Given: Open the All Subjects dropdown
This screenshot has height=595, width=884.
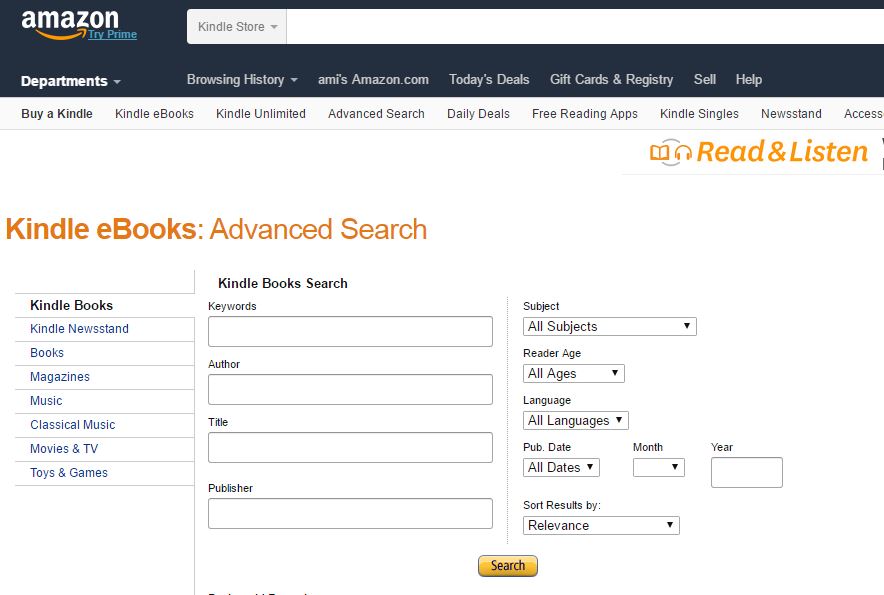Looking at the screenshot, I should (609, 326).
